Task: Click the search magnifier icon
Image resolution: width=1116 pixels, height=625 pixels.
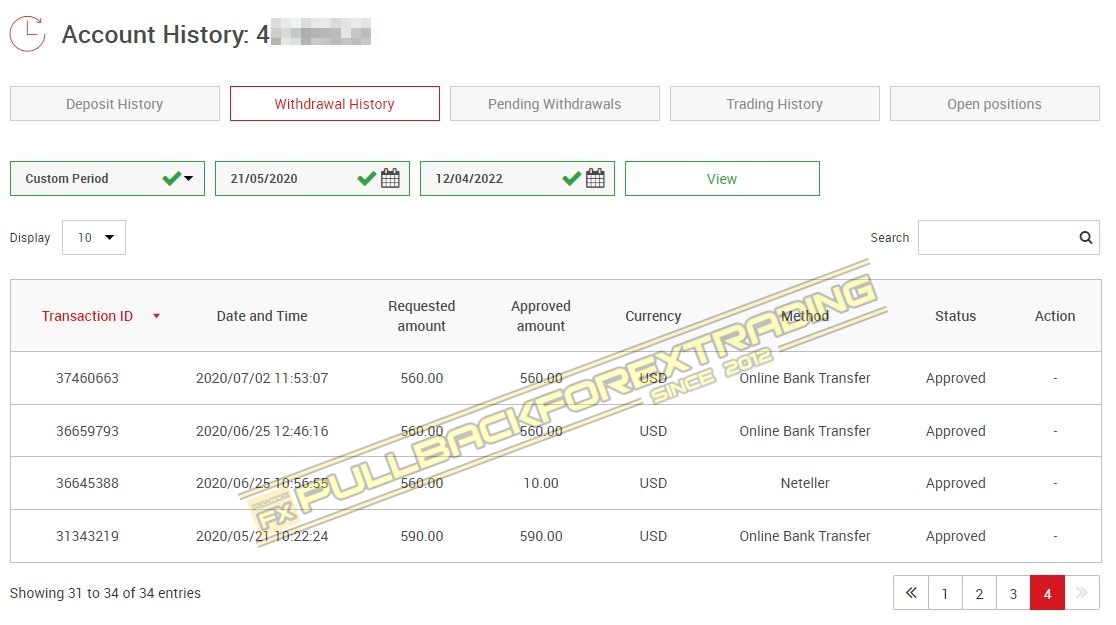Action: (1085, 238)
